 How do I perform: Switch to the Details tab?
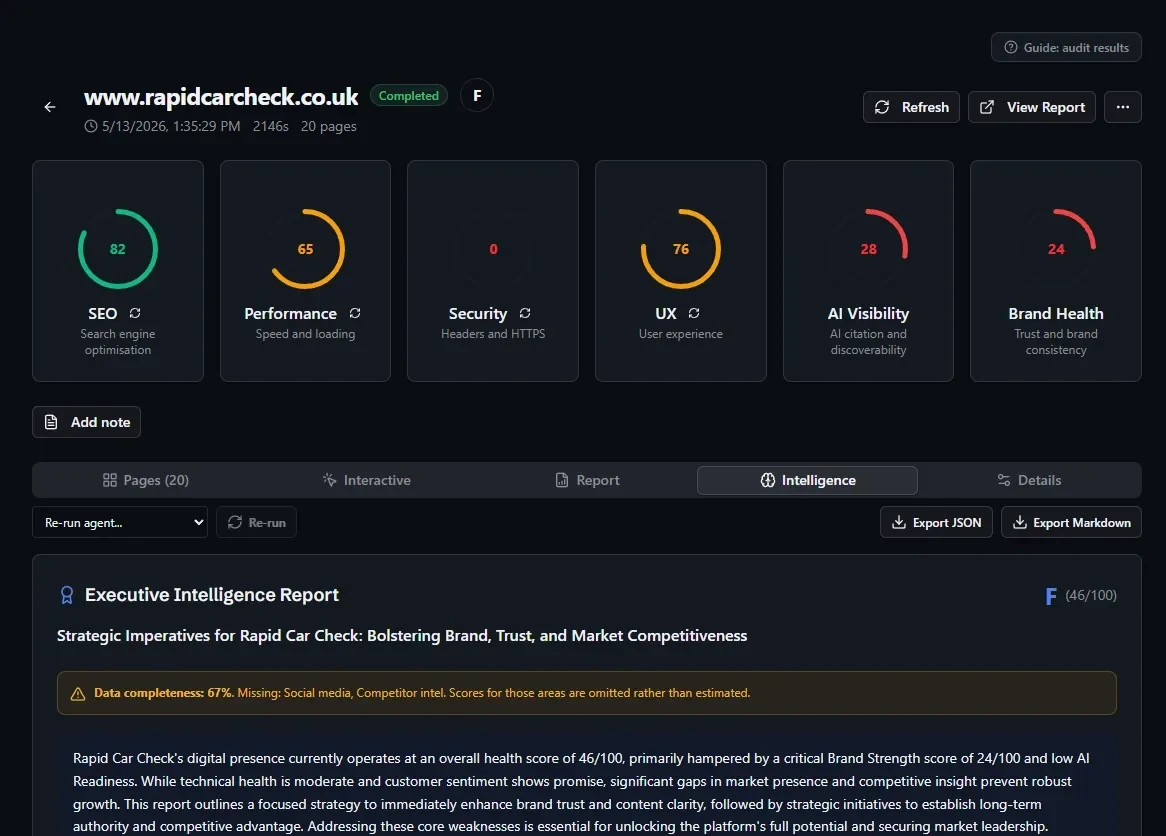1029,480
